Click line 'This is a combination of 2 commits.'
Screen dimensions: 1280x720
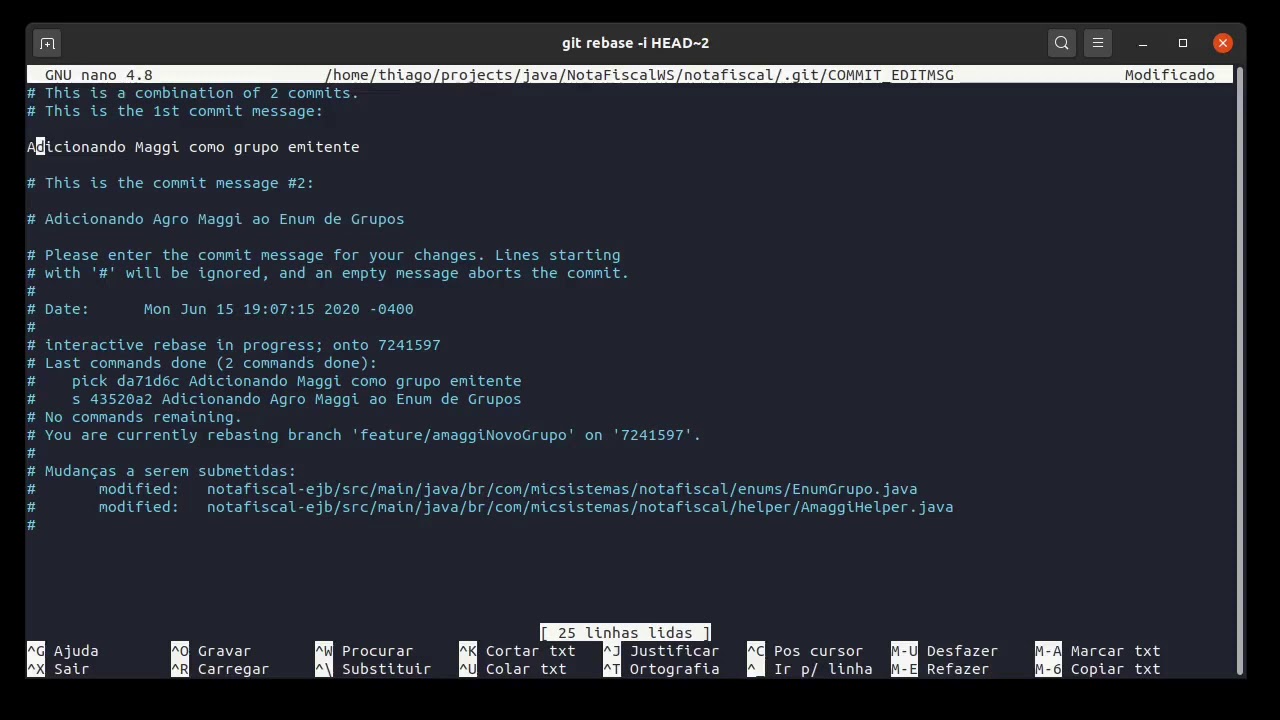(193, 93)
